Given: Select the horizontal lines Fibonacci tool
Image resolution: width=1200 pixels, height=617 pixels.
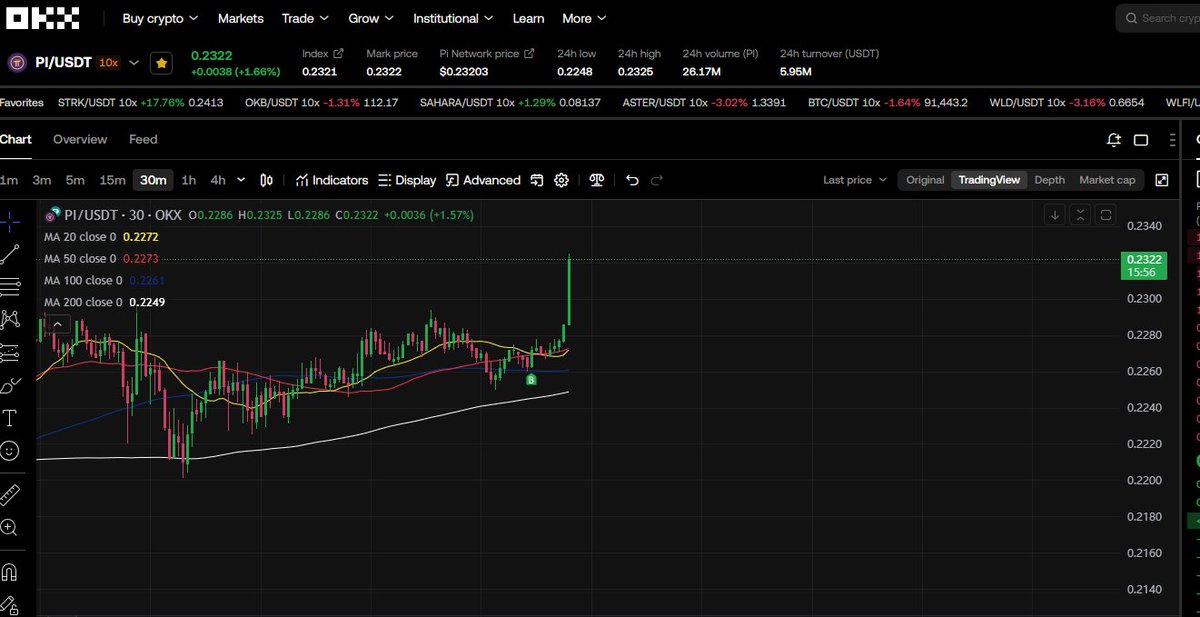Looking at the screenshot, I should [x=10, y=287].
